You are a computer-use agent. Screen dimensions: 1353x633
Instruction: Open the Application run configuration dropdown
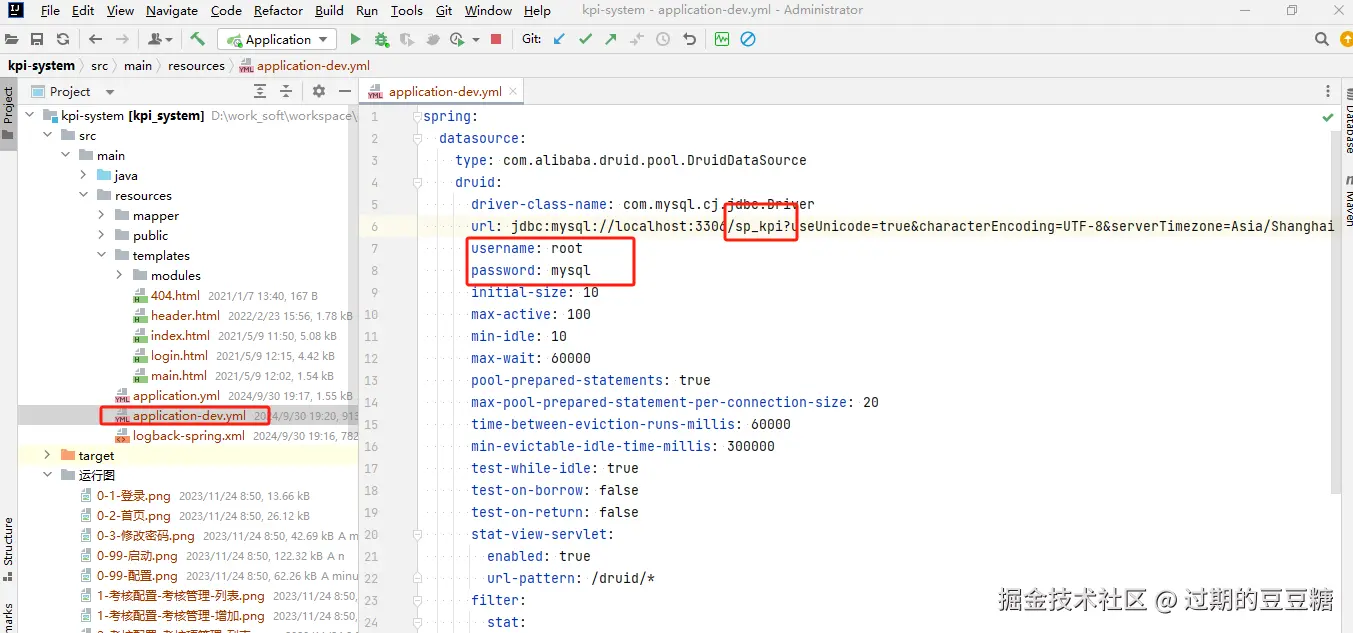(x=277, y=39)
